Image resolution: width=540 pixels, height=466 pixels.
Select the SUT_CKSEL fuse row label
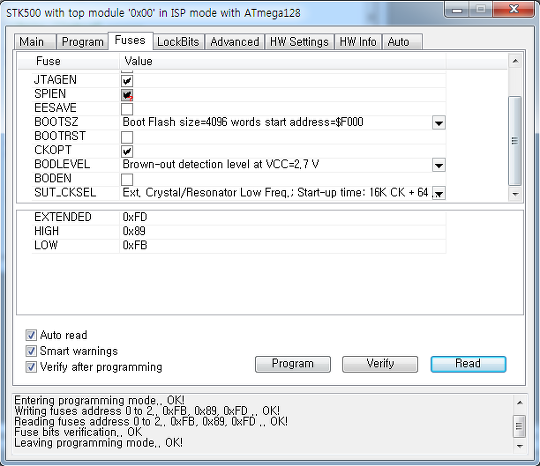pos(65,193)
